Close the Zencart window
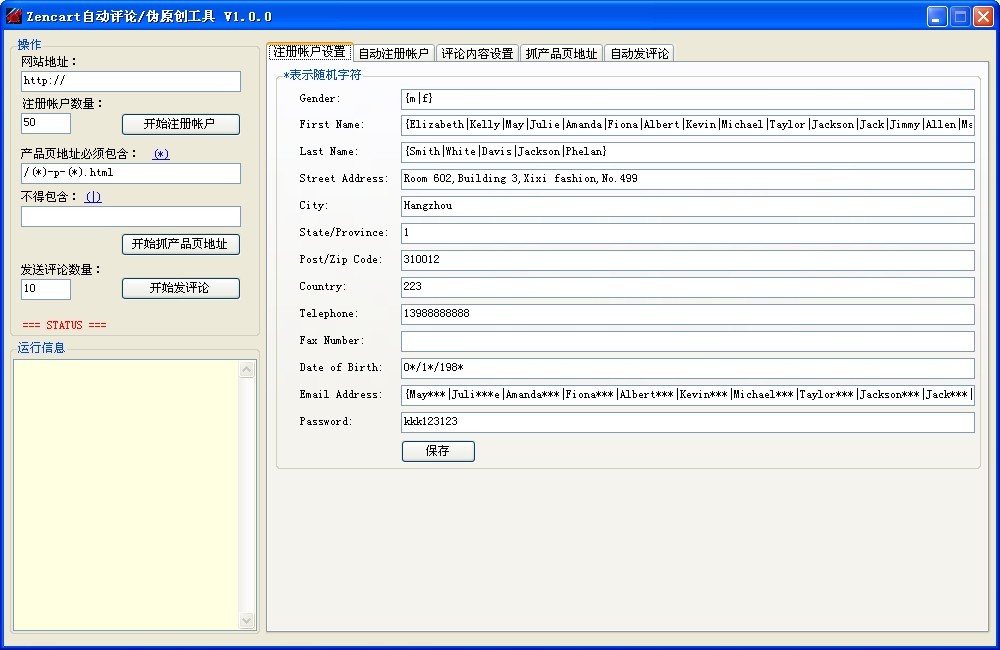Image resolution: width=1000 pixels, height=650 pixels. (983, 17)
